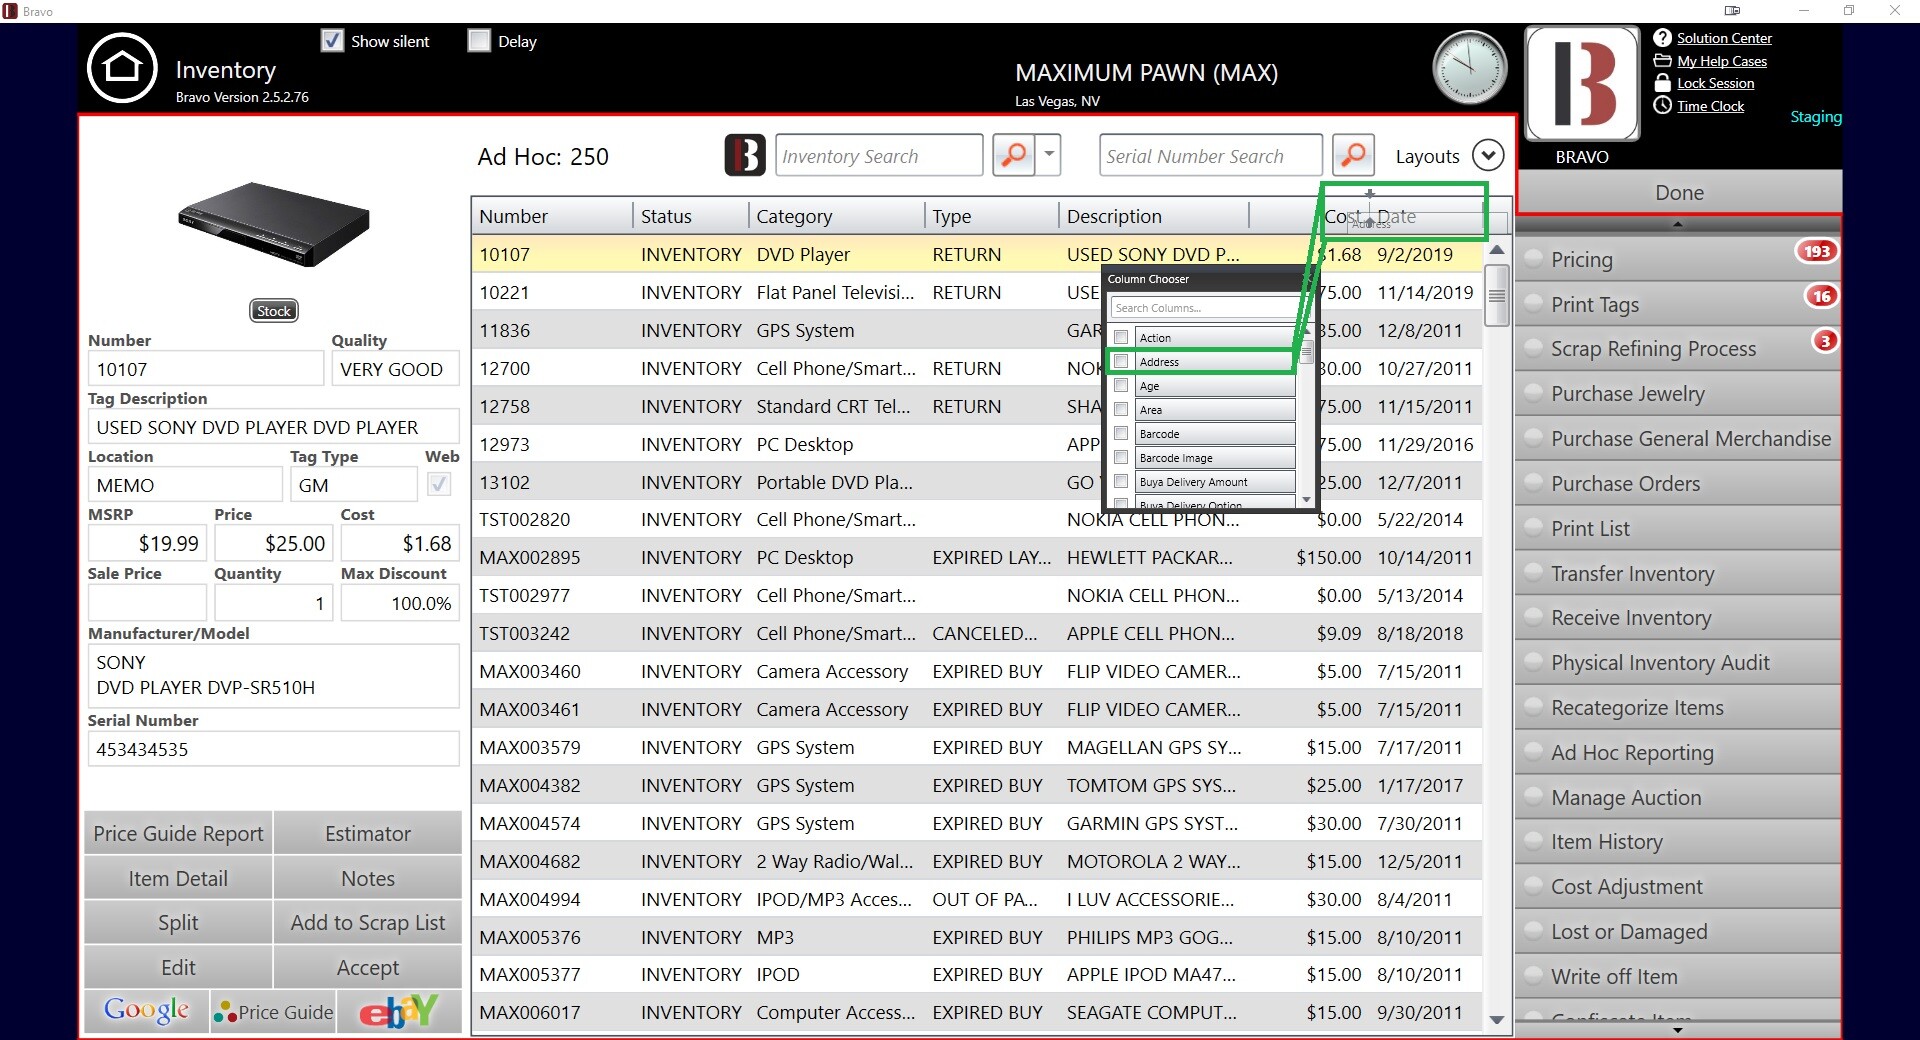Select Cost Adjustment menu item
Viewport: 1920px width, 1040px height.
1678,887
